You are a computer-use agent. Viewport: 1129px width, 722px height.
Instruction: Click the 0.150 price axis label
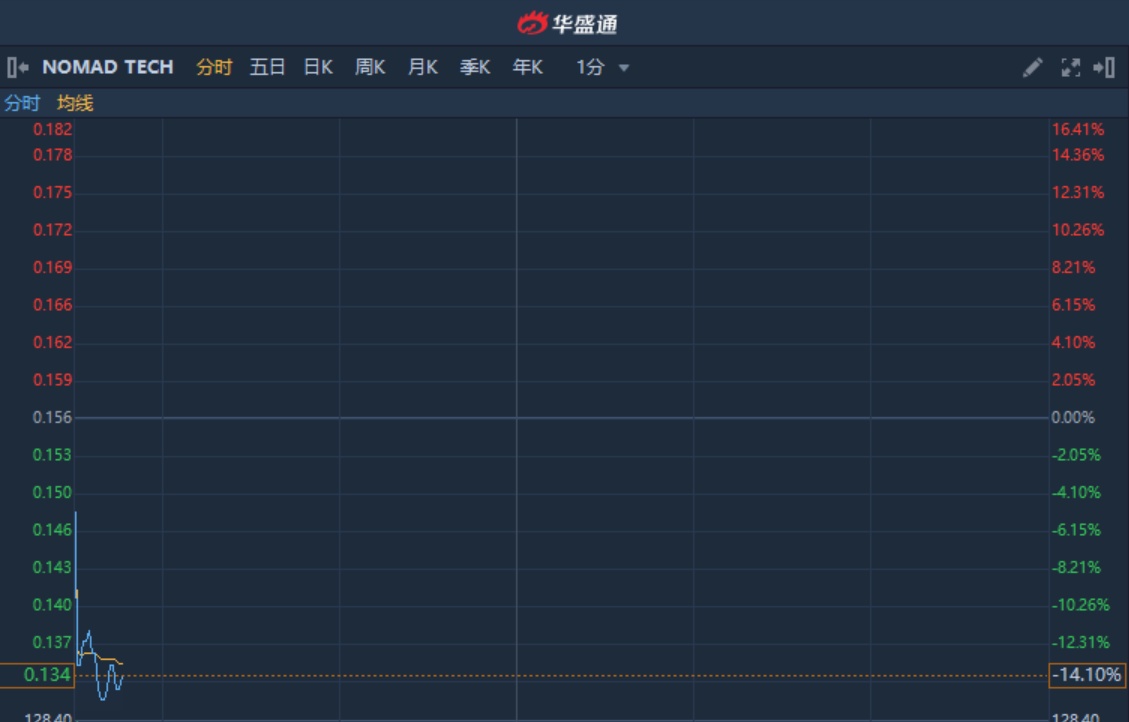coord(52,492)
